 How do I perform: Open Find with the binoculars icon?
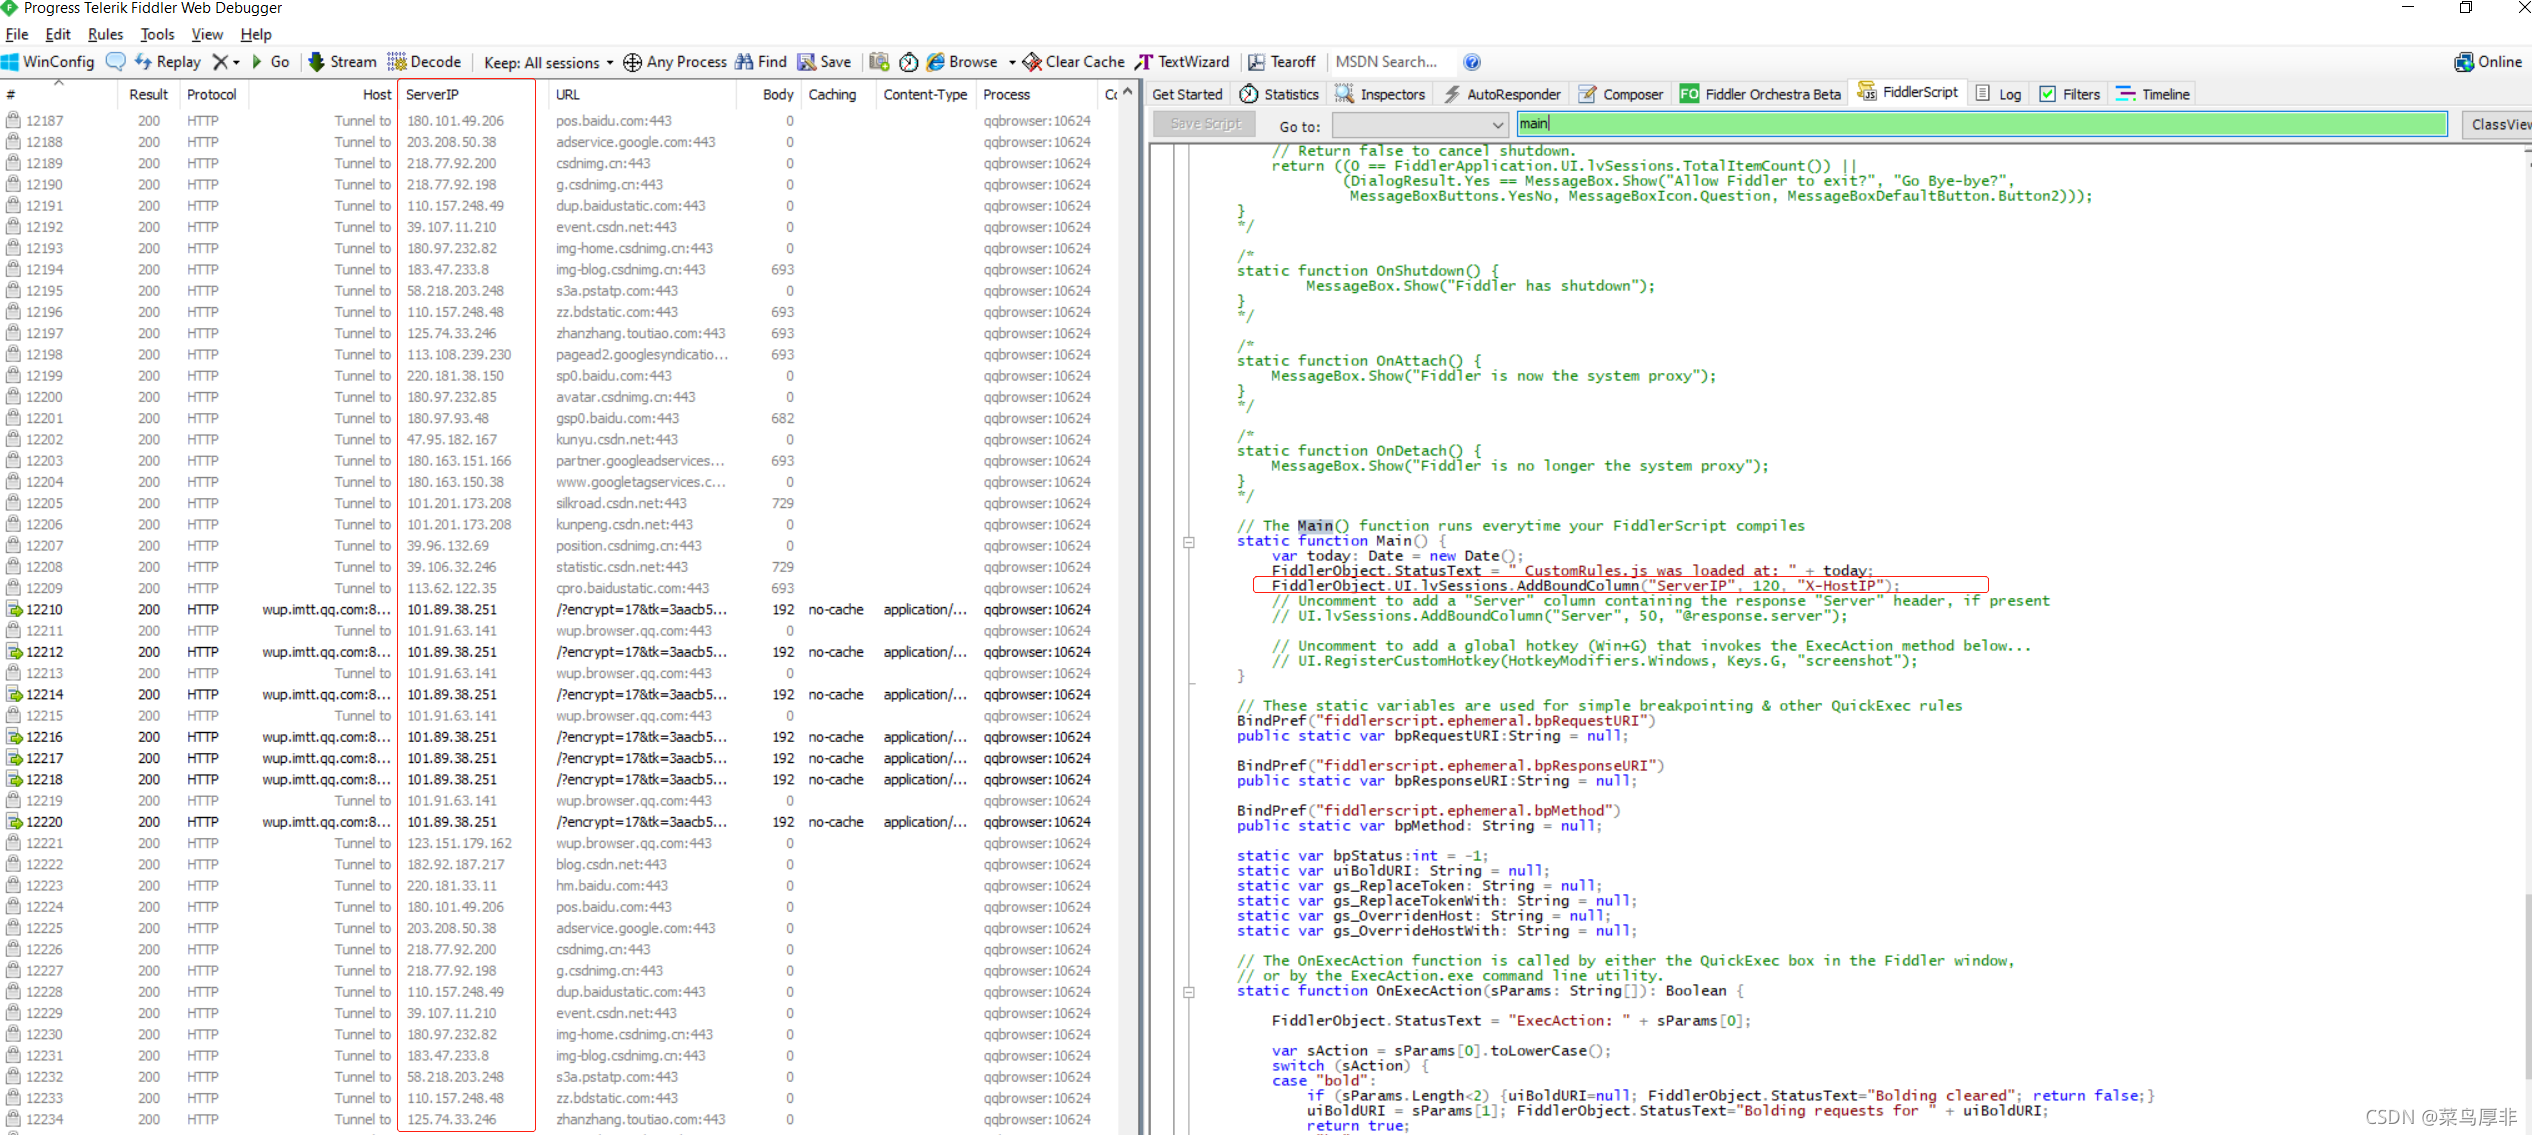coord(761,62)
